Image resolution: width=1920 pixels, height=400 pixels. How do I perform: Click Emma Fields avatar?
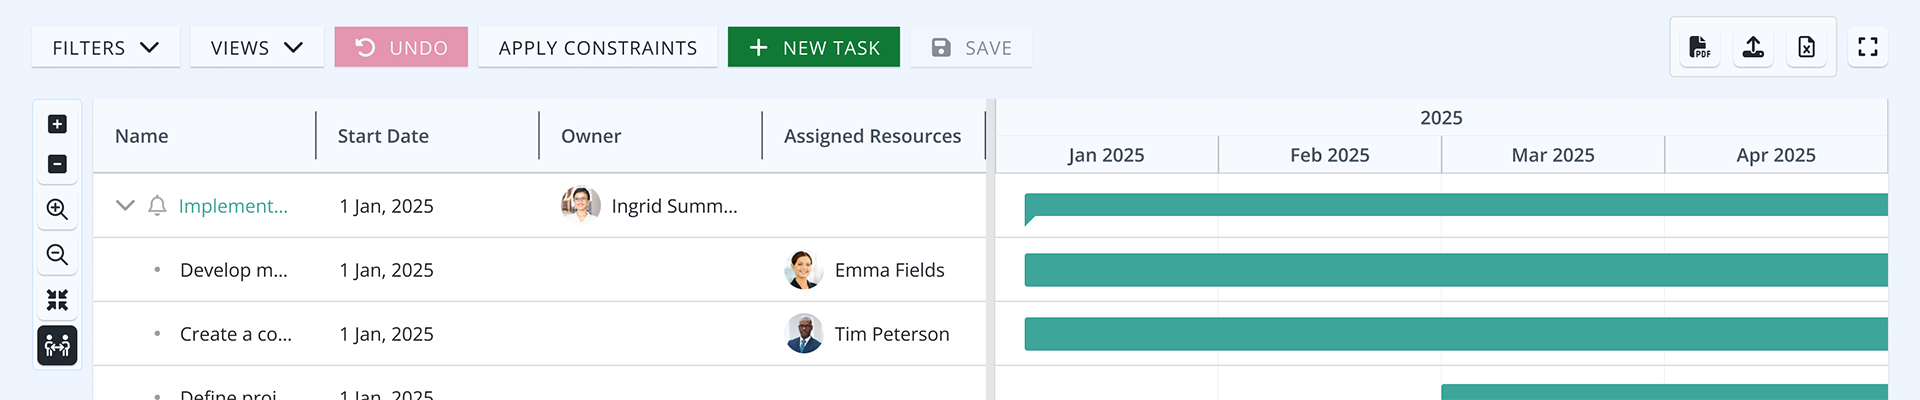click(x=804, y=270)
